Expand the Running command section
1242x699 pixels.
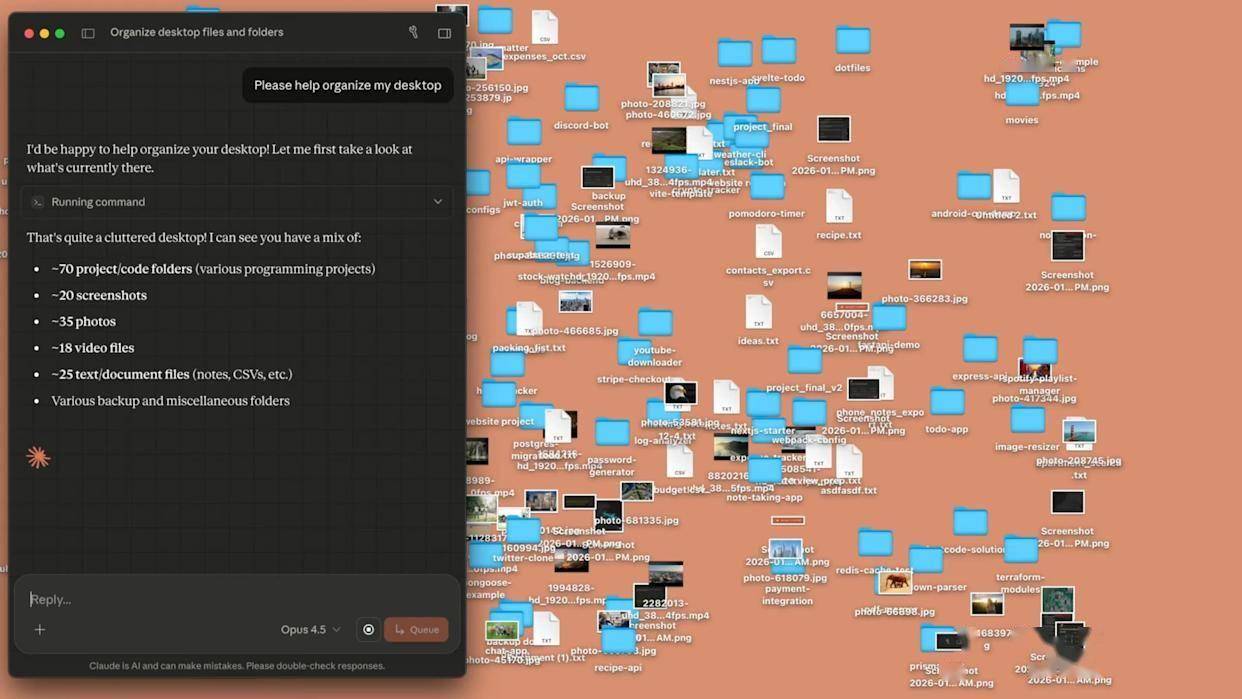click(x=437, y=202)
